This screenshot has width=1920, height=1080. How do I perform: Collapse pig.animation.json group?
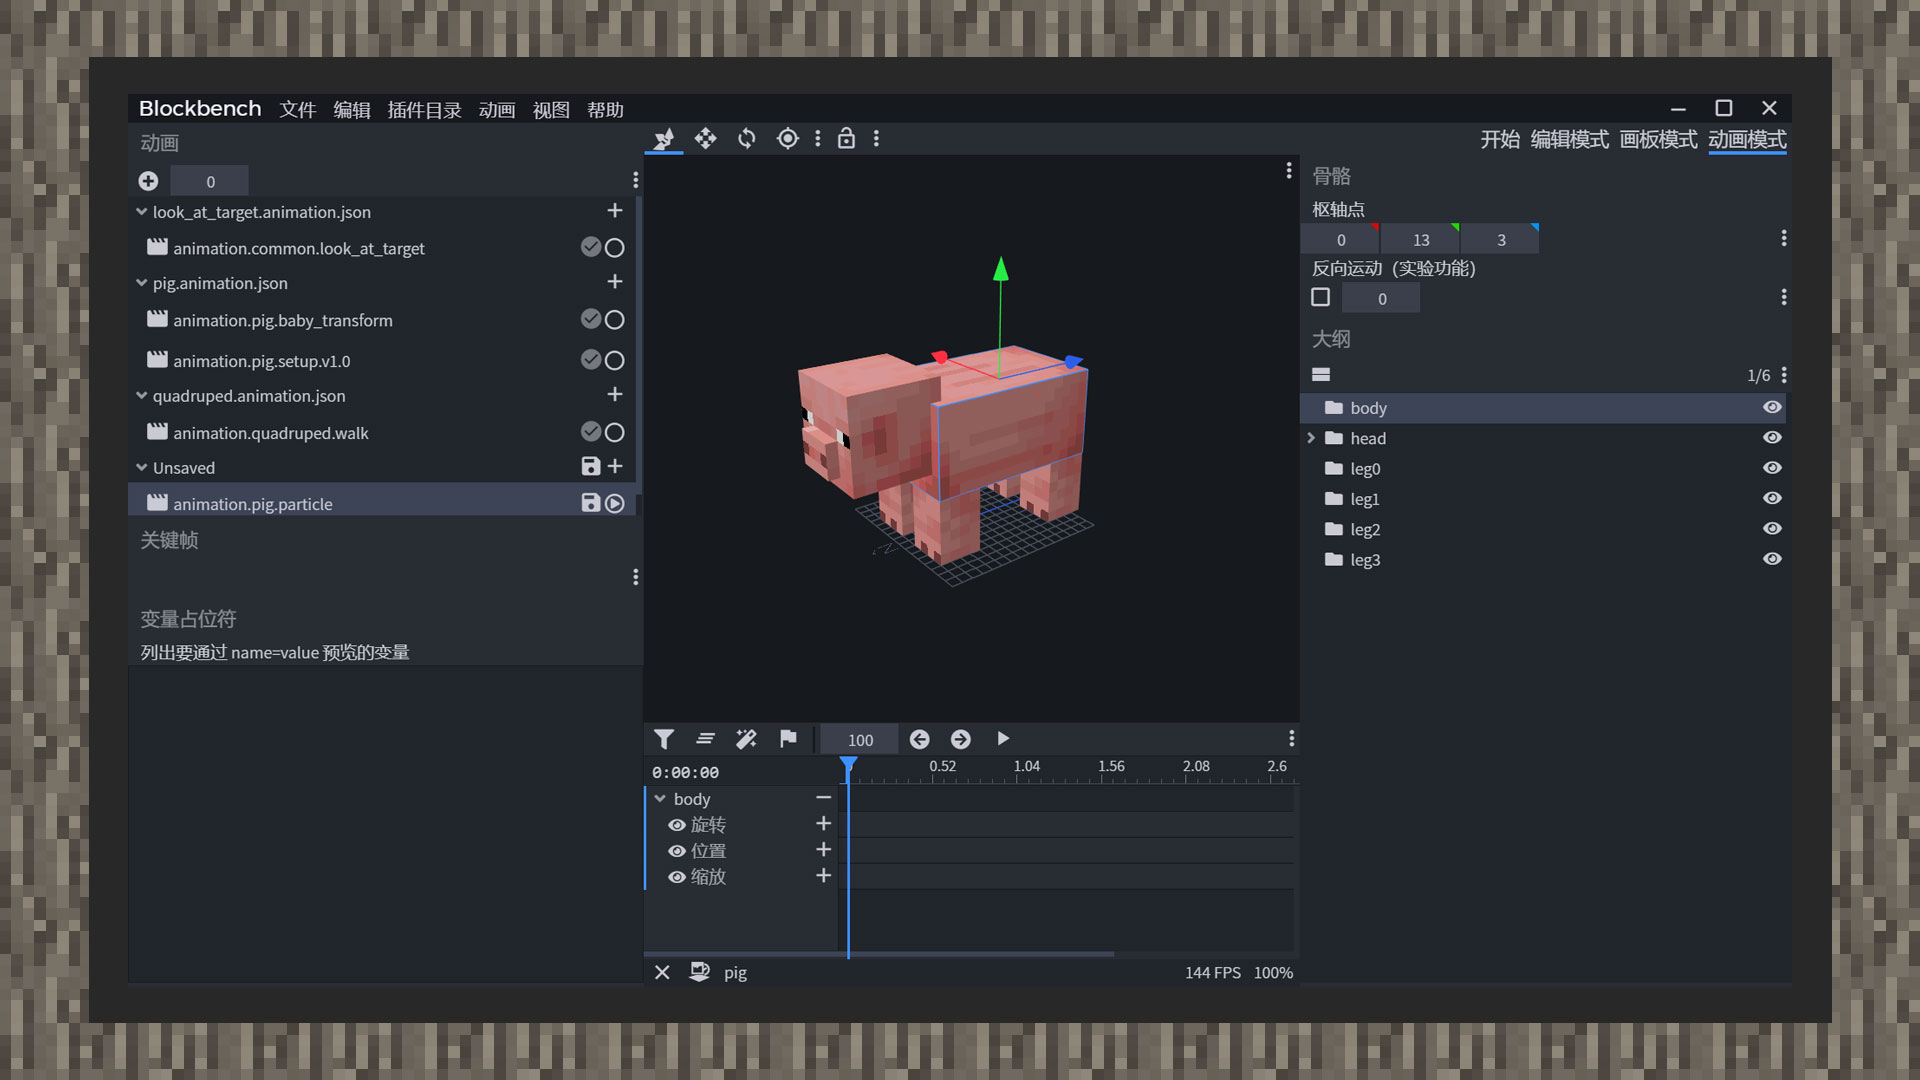pos(142,283)
